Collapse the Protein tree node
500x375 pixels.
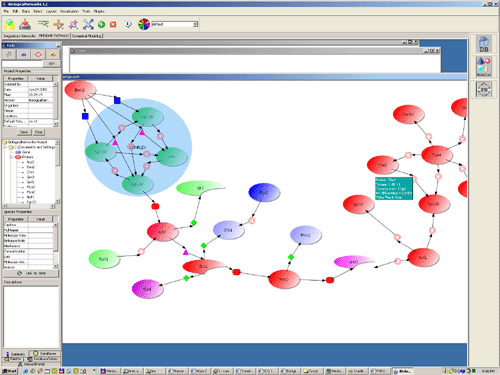click(11, 157)
